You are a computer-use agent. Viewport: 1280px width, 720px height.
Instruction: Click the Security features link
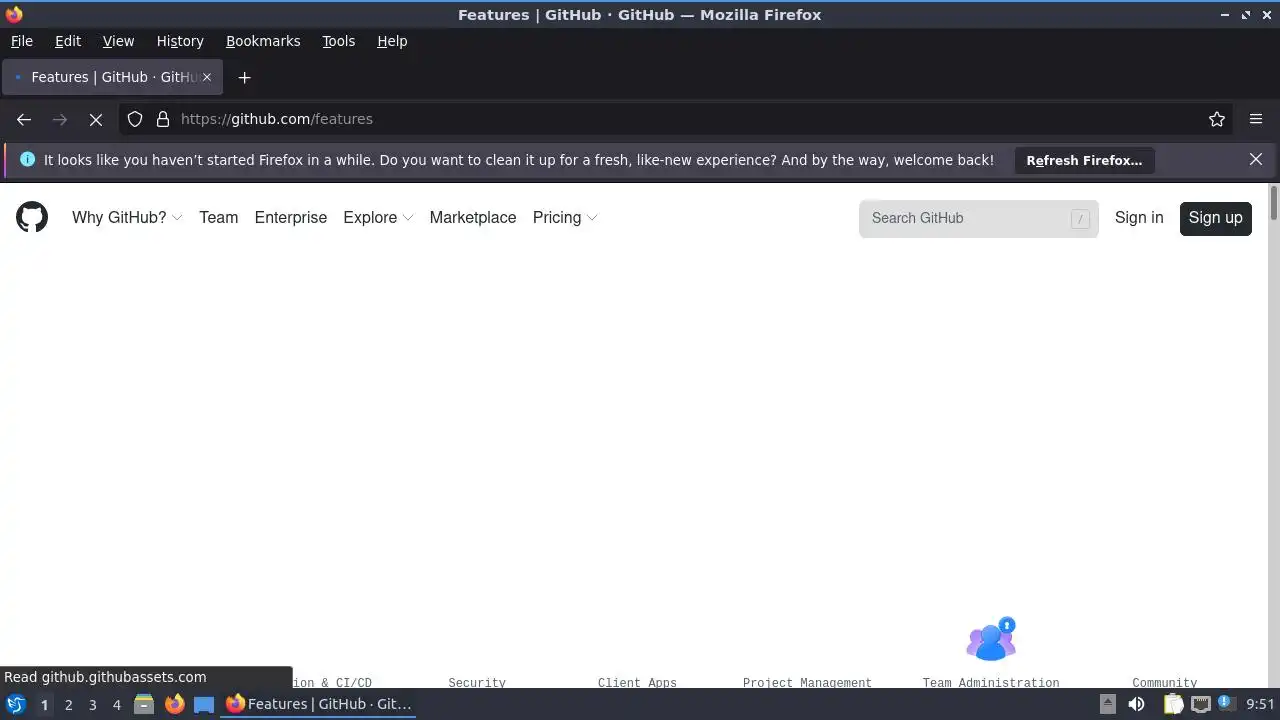tap(477, 682)
